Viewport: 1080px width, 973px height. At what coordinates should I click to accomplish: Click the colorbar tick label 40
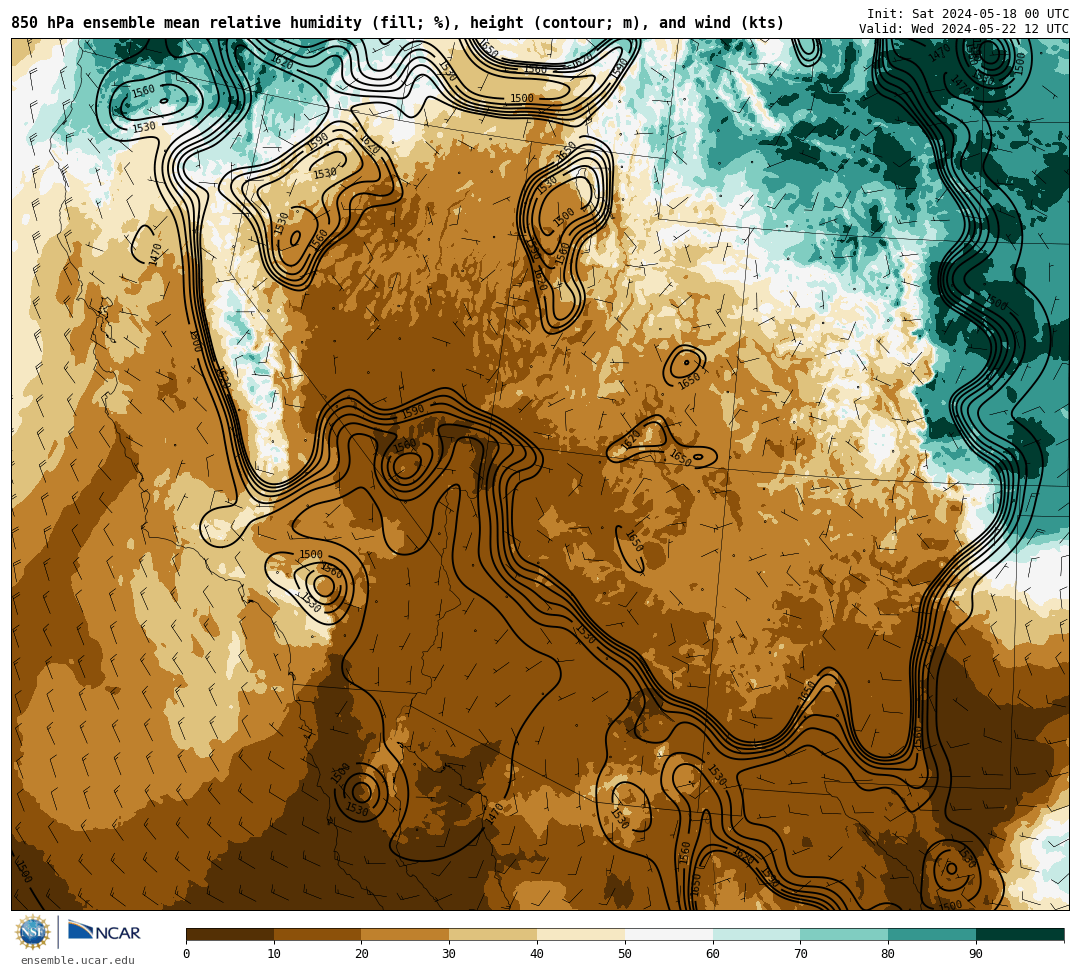(537, 954)
